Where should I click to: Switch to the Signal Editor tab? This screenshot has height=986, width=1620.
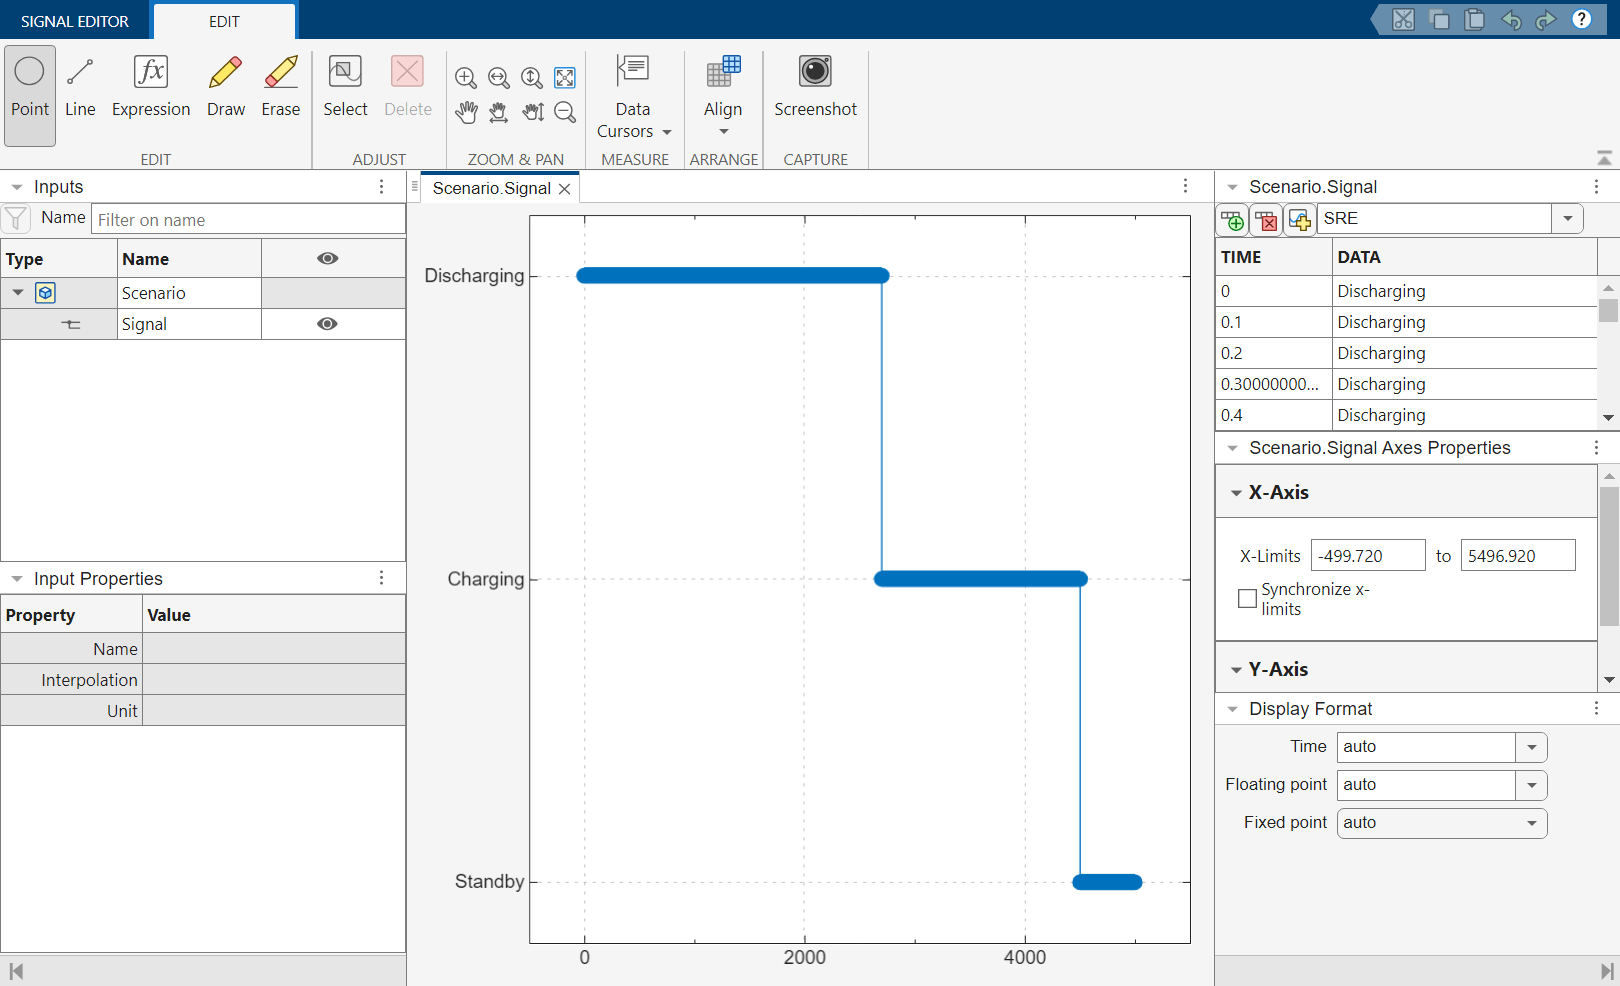click(75, 21)
